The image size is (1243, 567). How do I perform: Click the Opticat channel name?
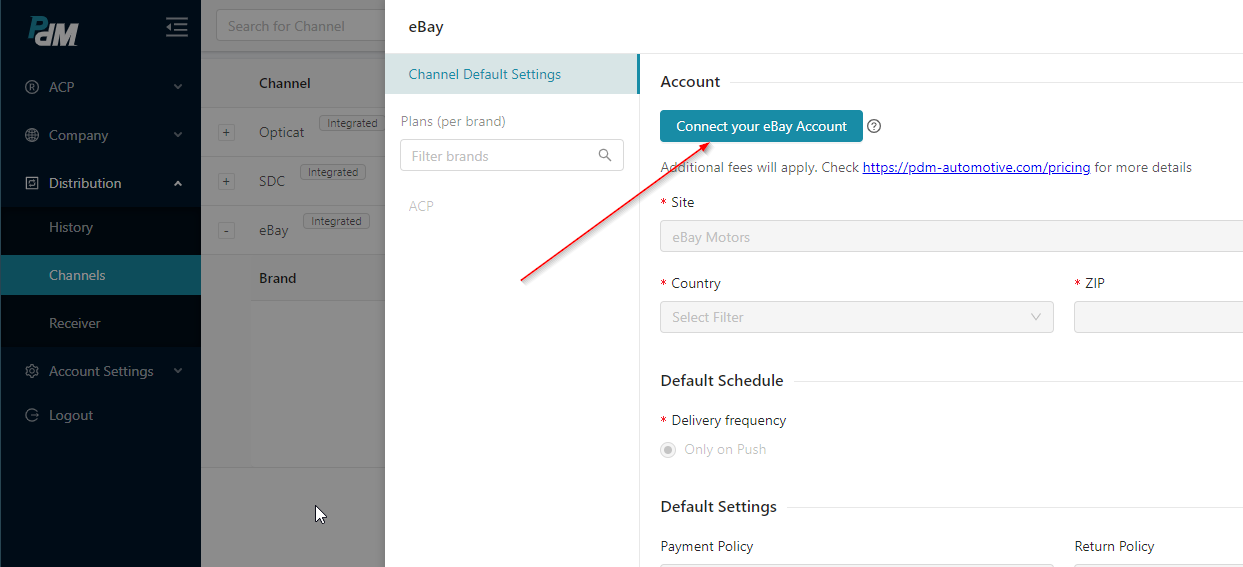281,132
